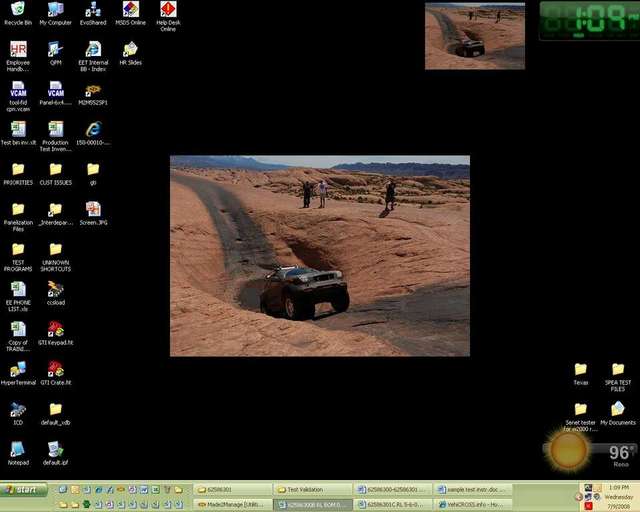This screenshot has width=640, height=512.
Task: Select the 150-00010 Internet Explorer file
Action: point(93,133)
